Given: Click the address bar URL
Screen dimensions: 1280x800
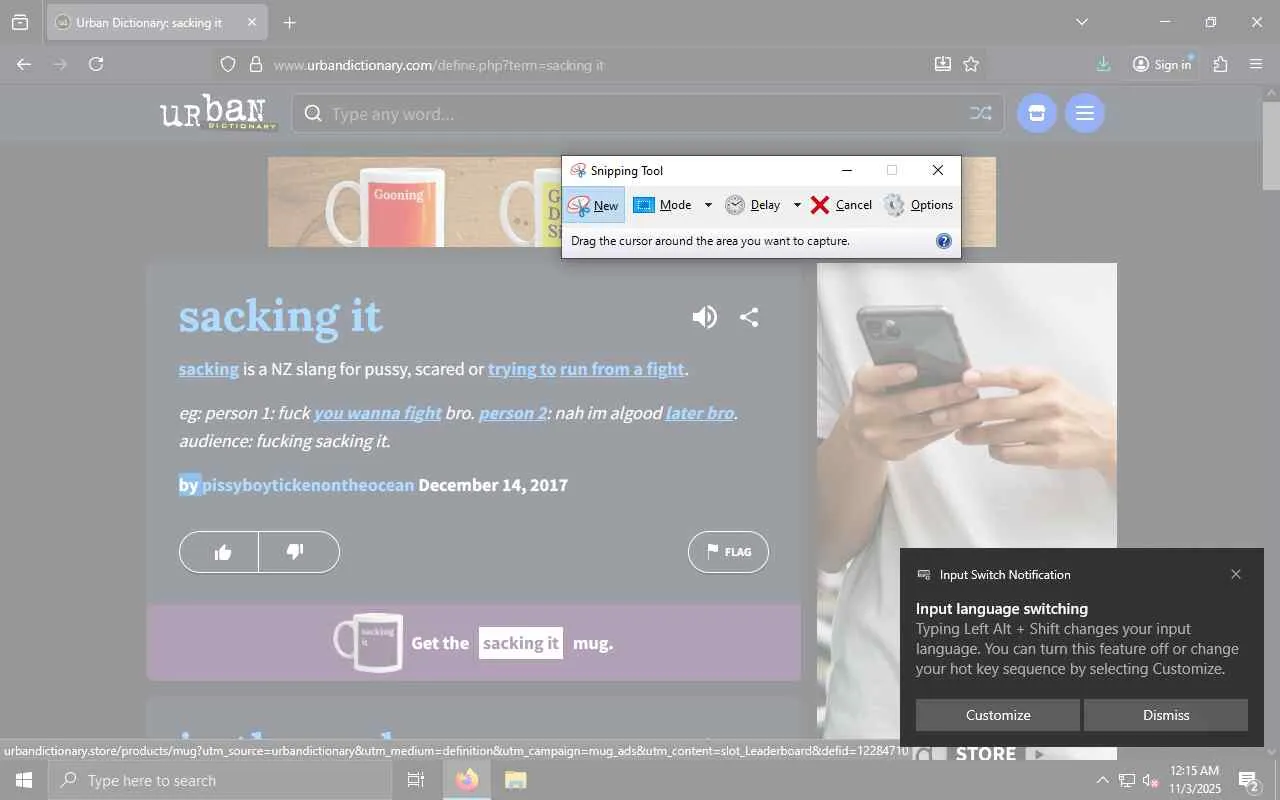Looking at the screenshot, I should click(x=439, y=65).
